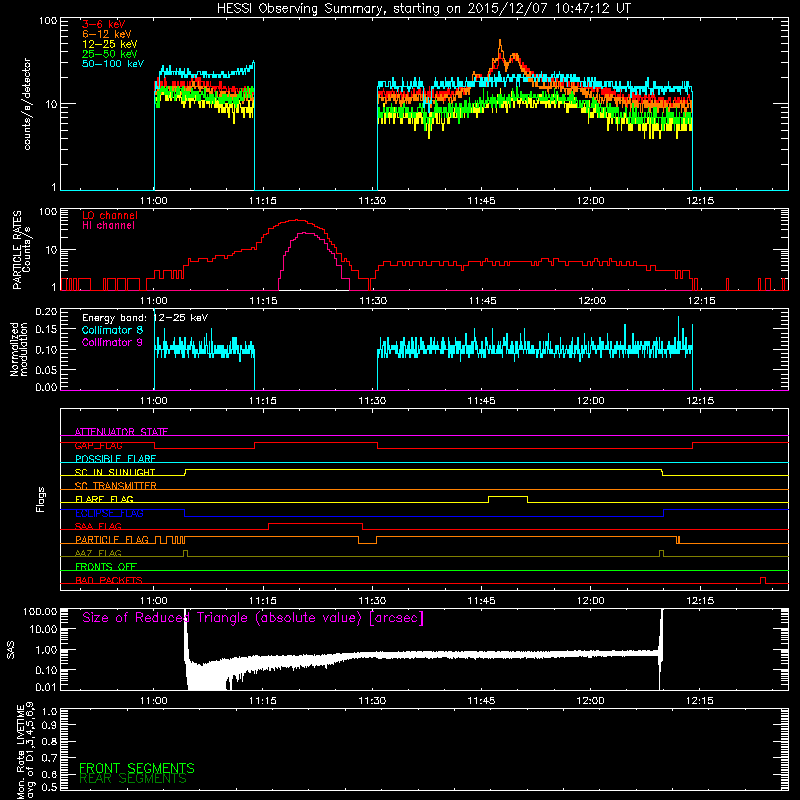800x800 pixels.
Task: Click the 11:30 tick under the SAS panel
Action: [x=372, y=701]
